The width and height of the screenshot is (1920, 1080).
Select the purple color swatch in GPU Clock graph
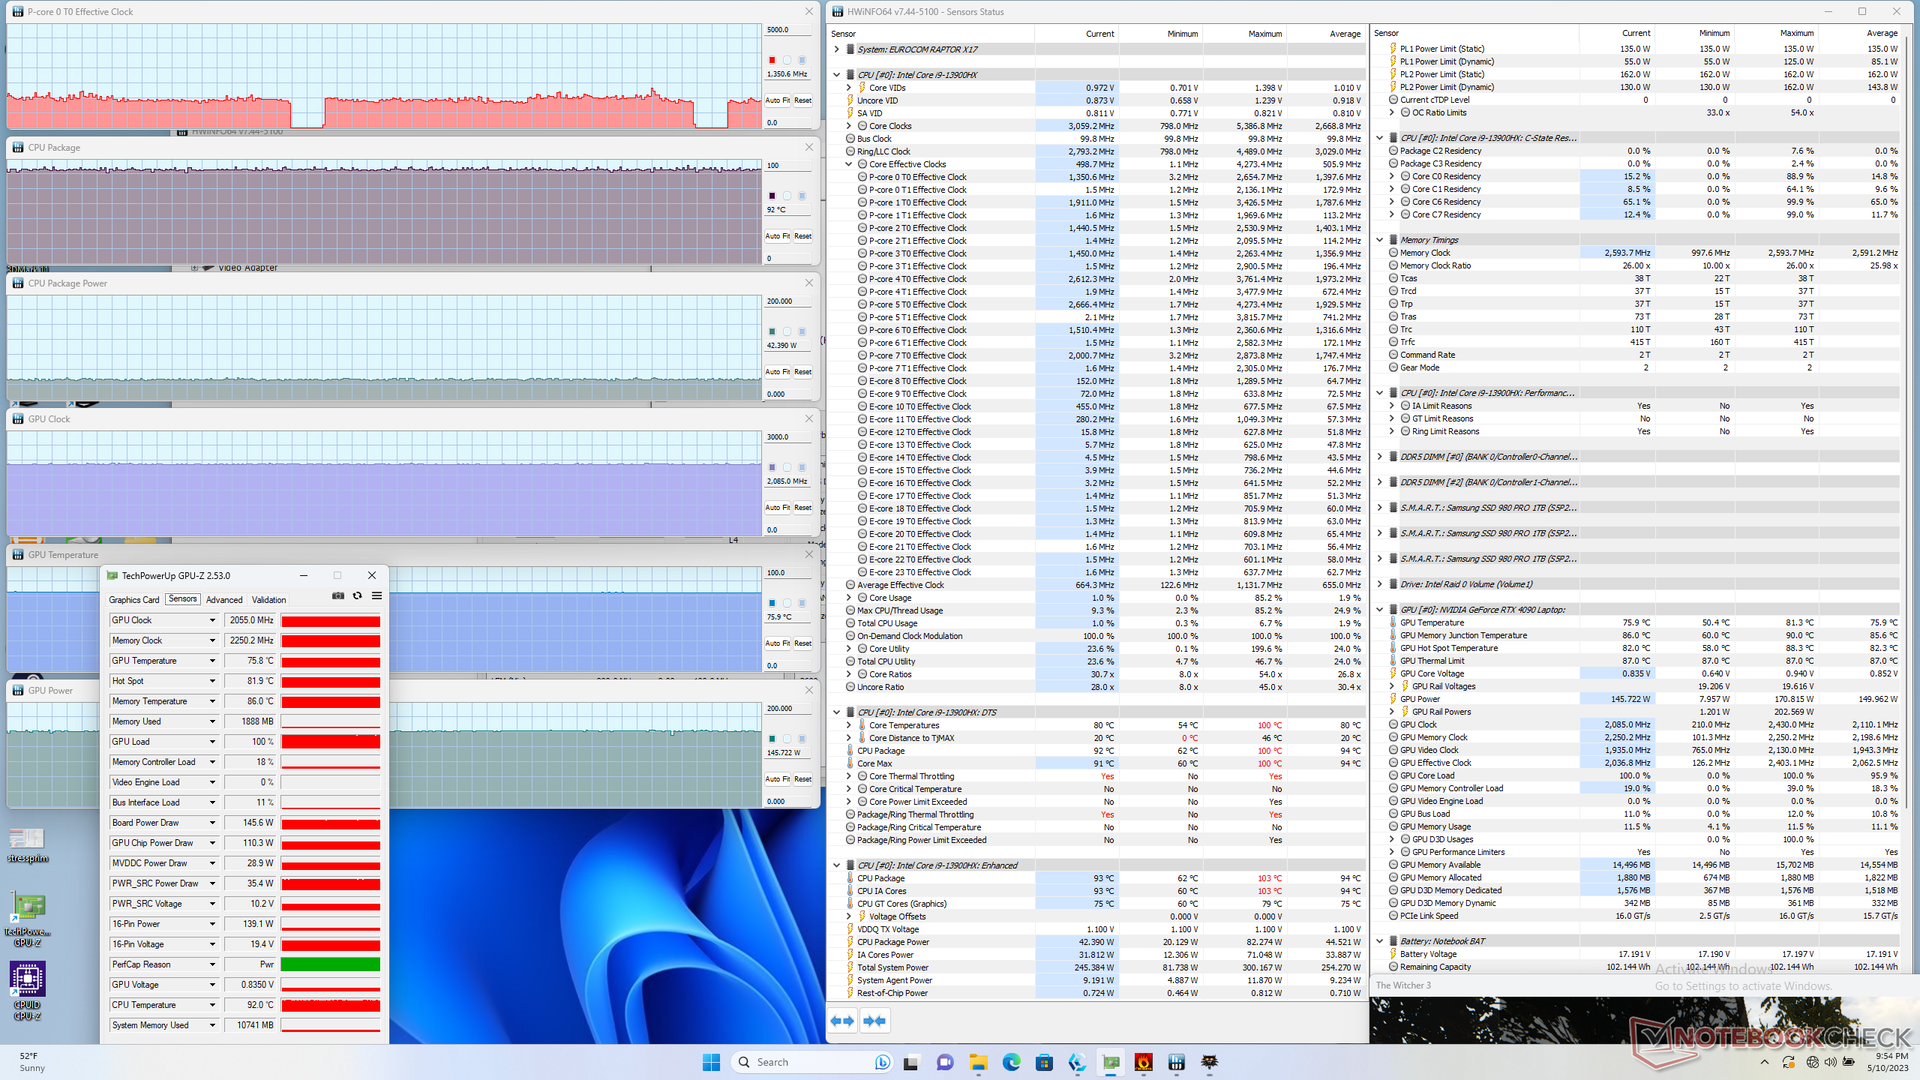pyautogui.click(x=771, y=467)
